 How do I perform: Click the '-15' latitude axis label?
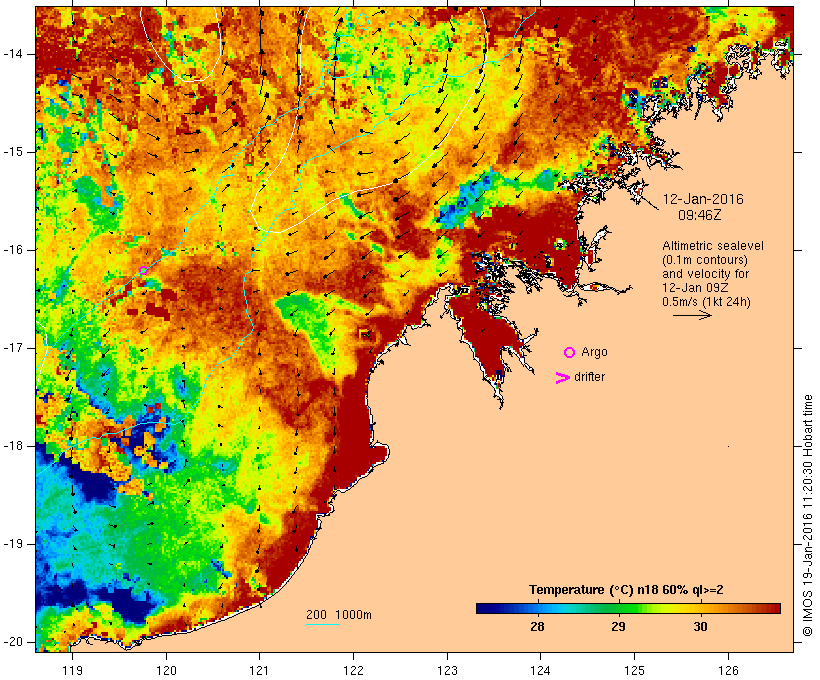tap(13, 152)
